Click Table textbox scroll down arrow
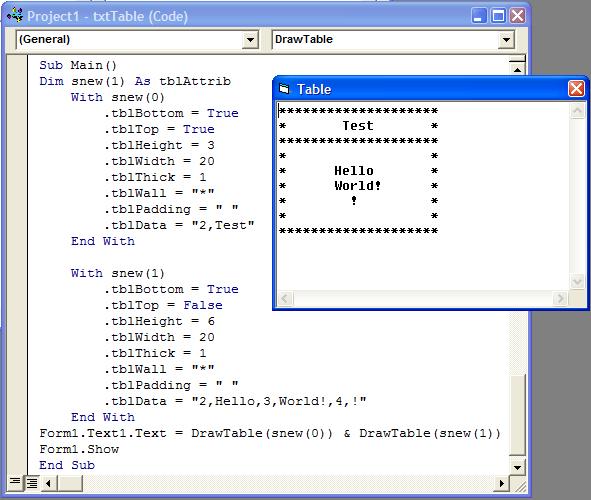This screenshot has height=500, width=591. click(577, 282)
